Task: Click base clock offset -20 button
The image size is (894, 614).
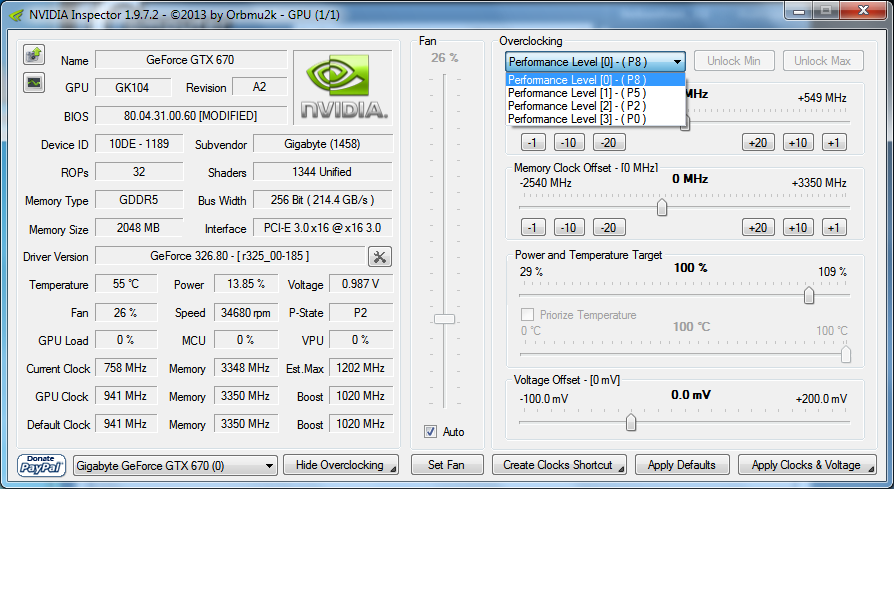Action: pos(609,143)
